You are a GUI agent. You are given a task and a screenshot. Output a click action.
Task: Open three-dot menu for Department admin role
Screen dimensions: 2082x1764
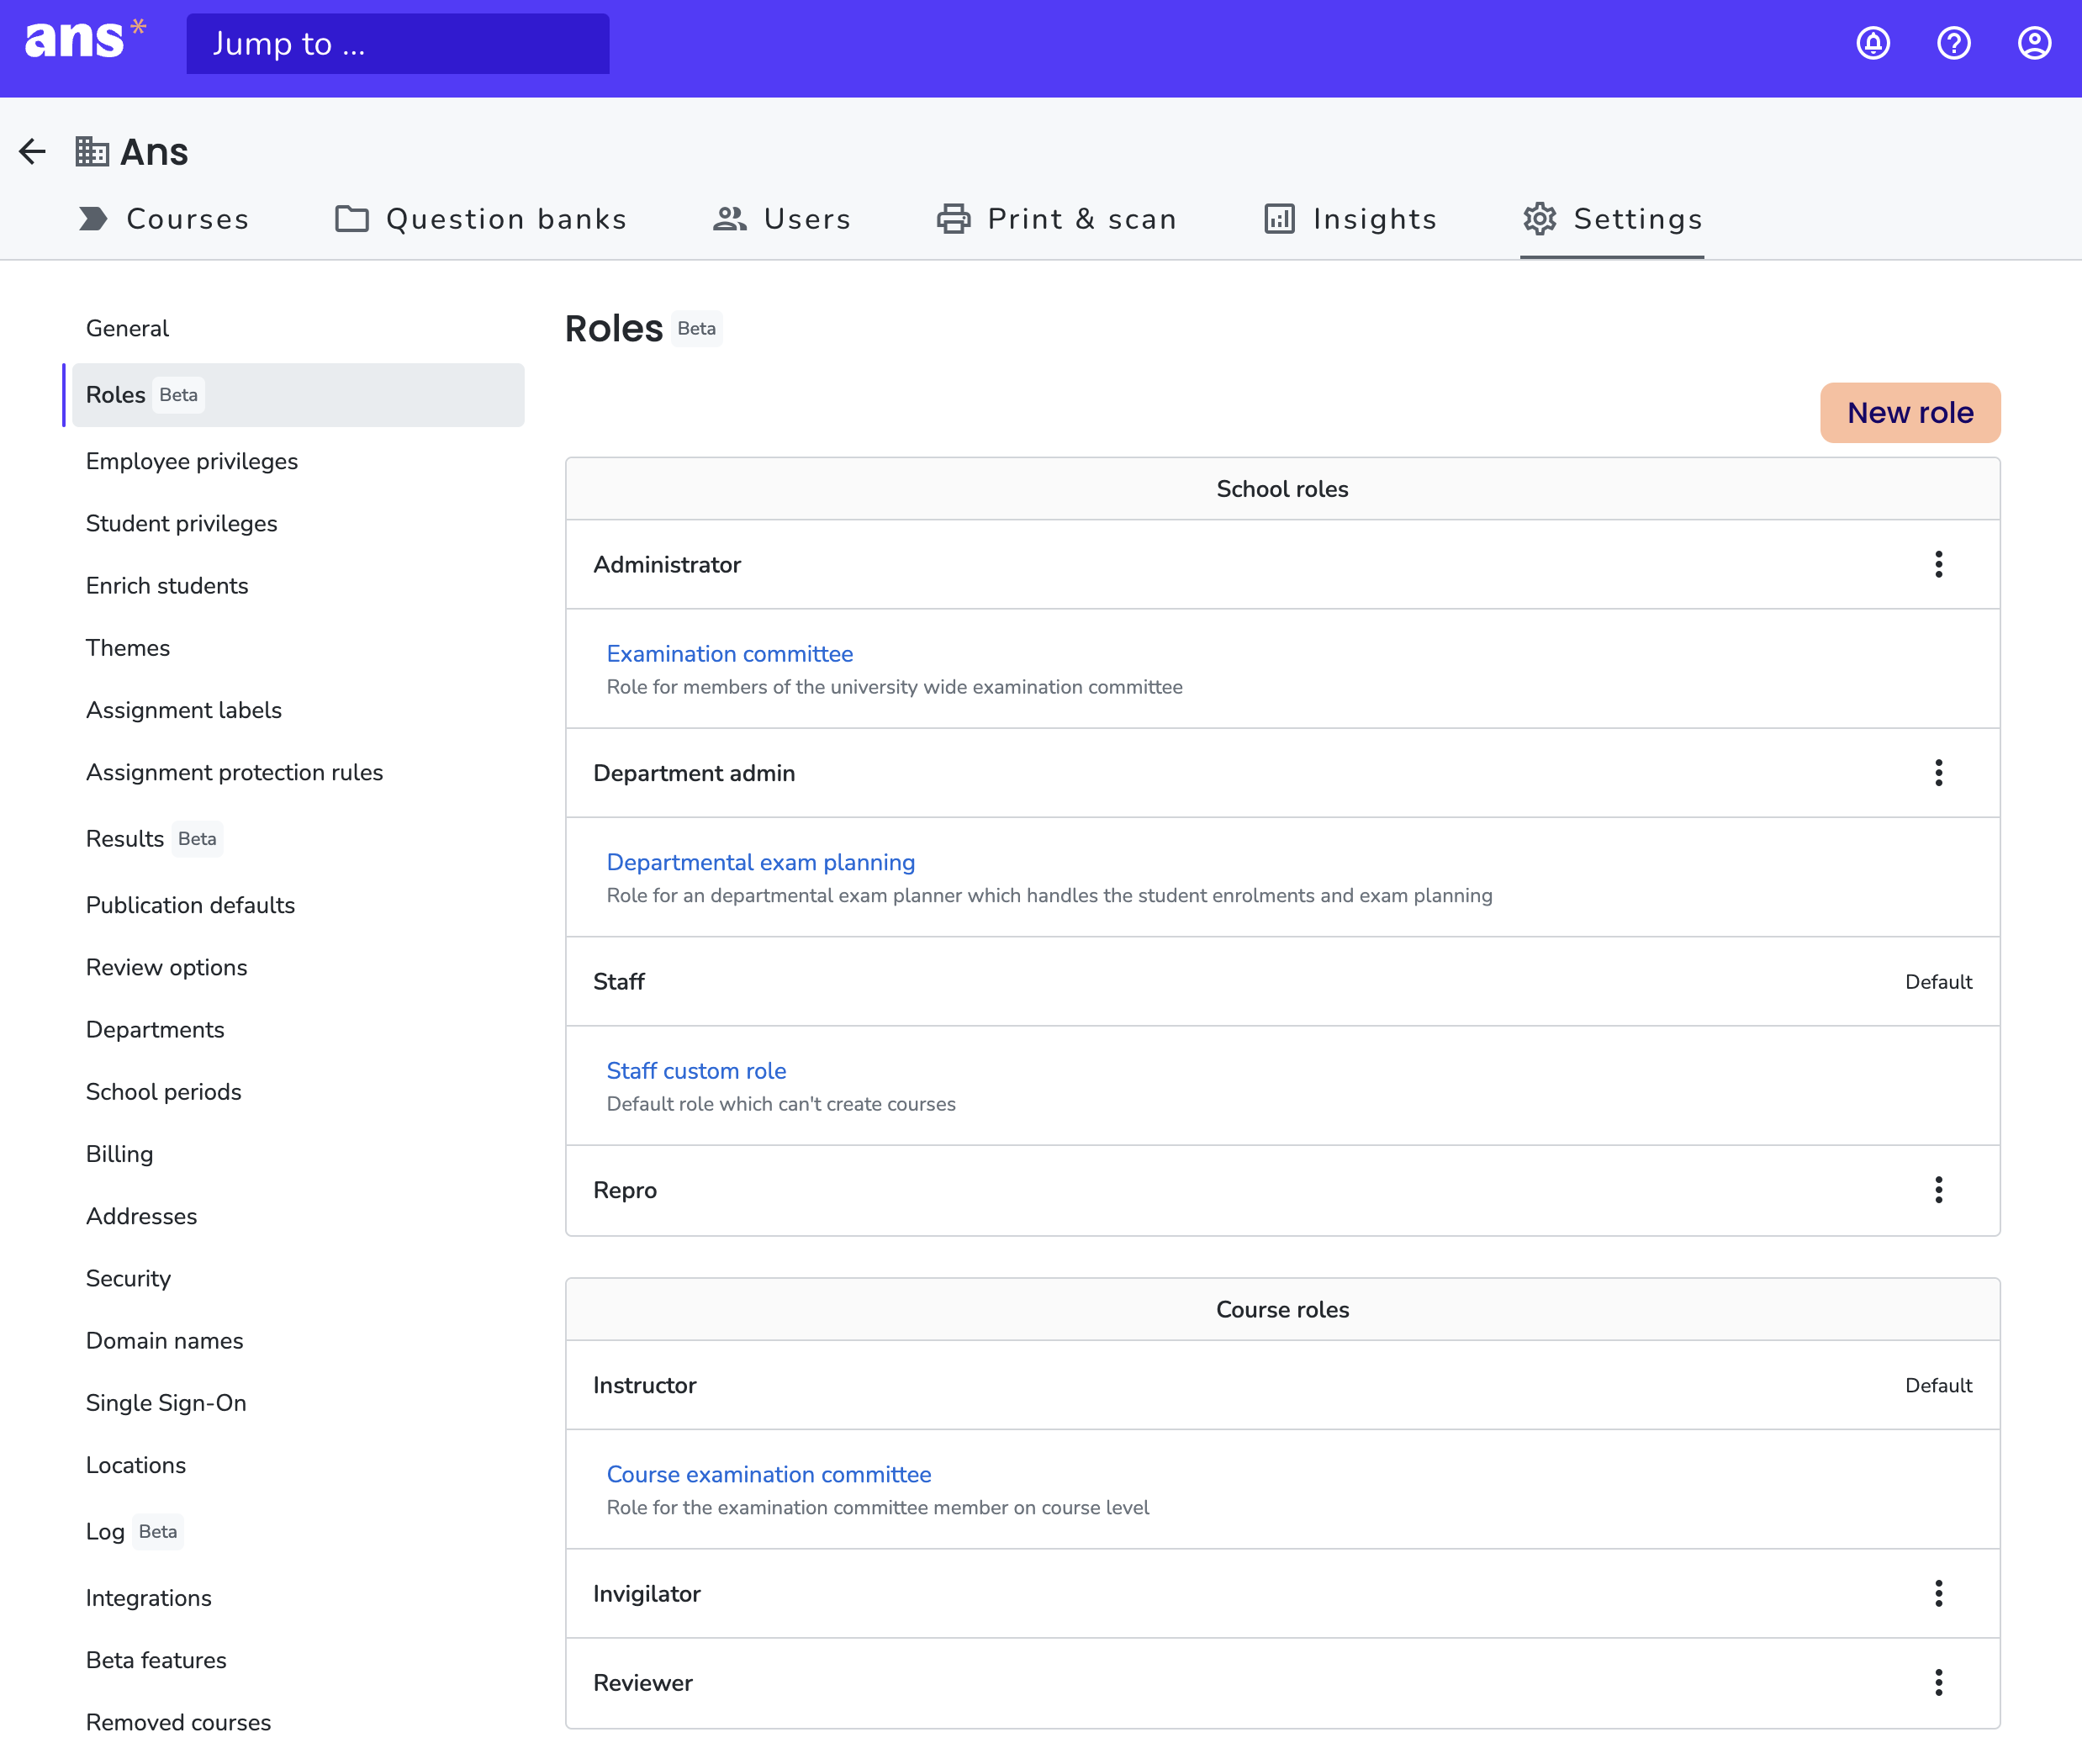1938,773
